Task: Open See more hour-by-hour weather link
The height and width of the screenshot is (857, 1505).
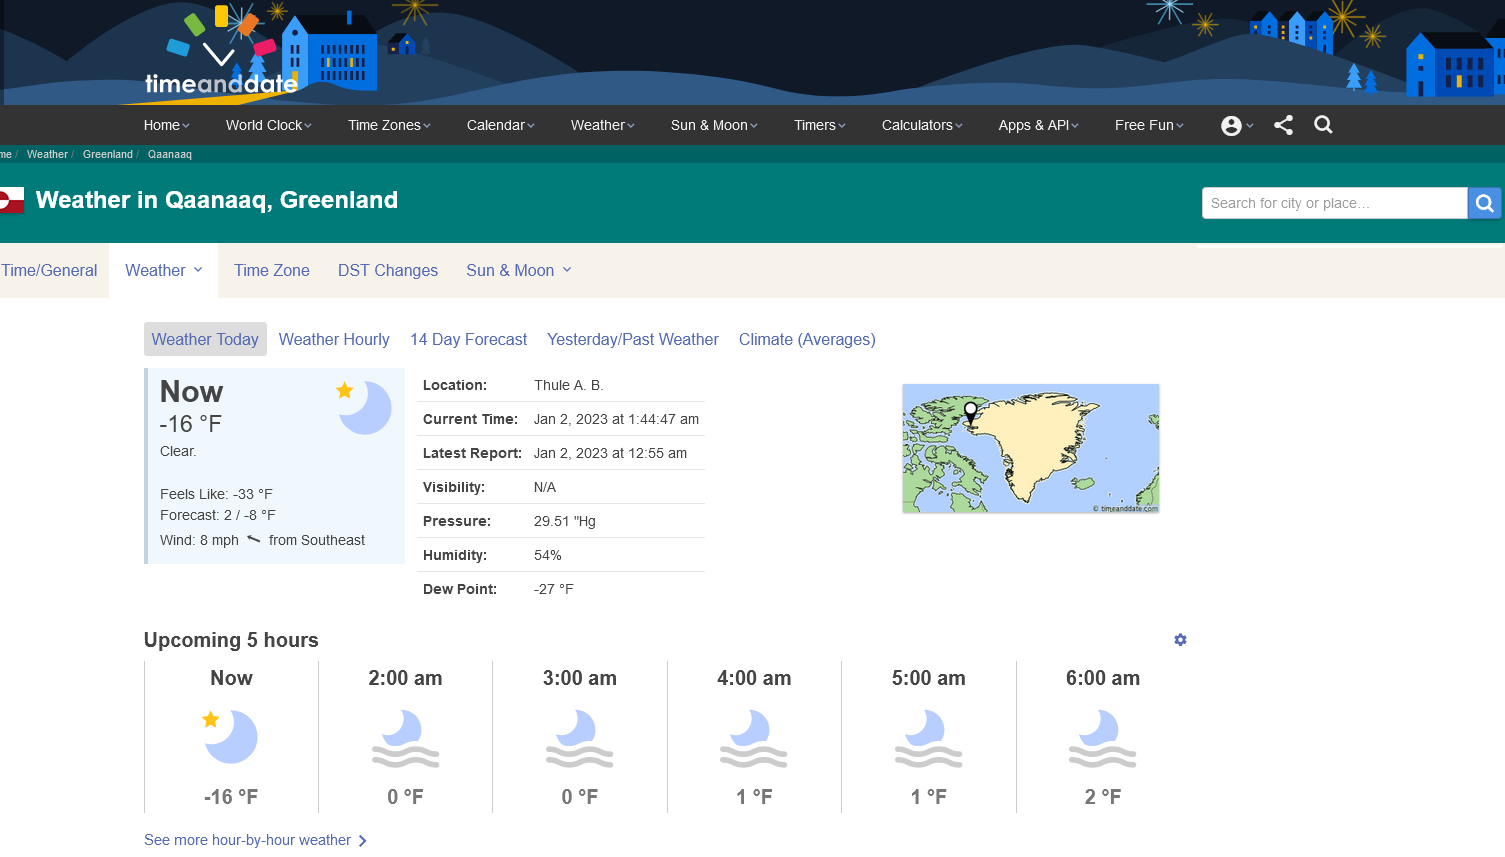Action: [255, 840]
